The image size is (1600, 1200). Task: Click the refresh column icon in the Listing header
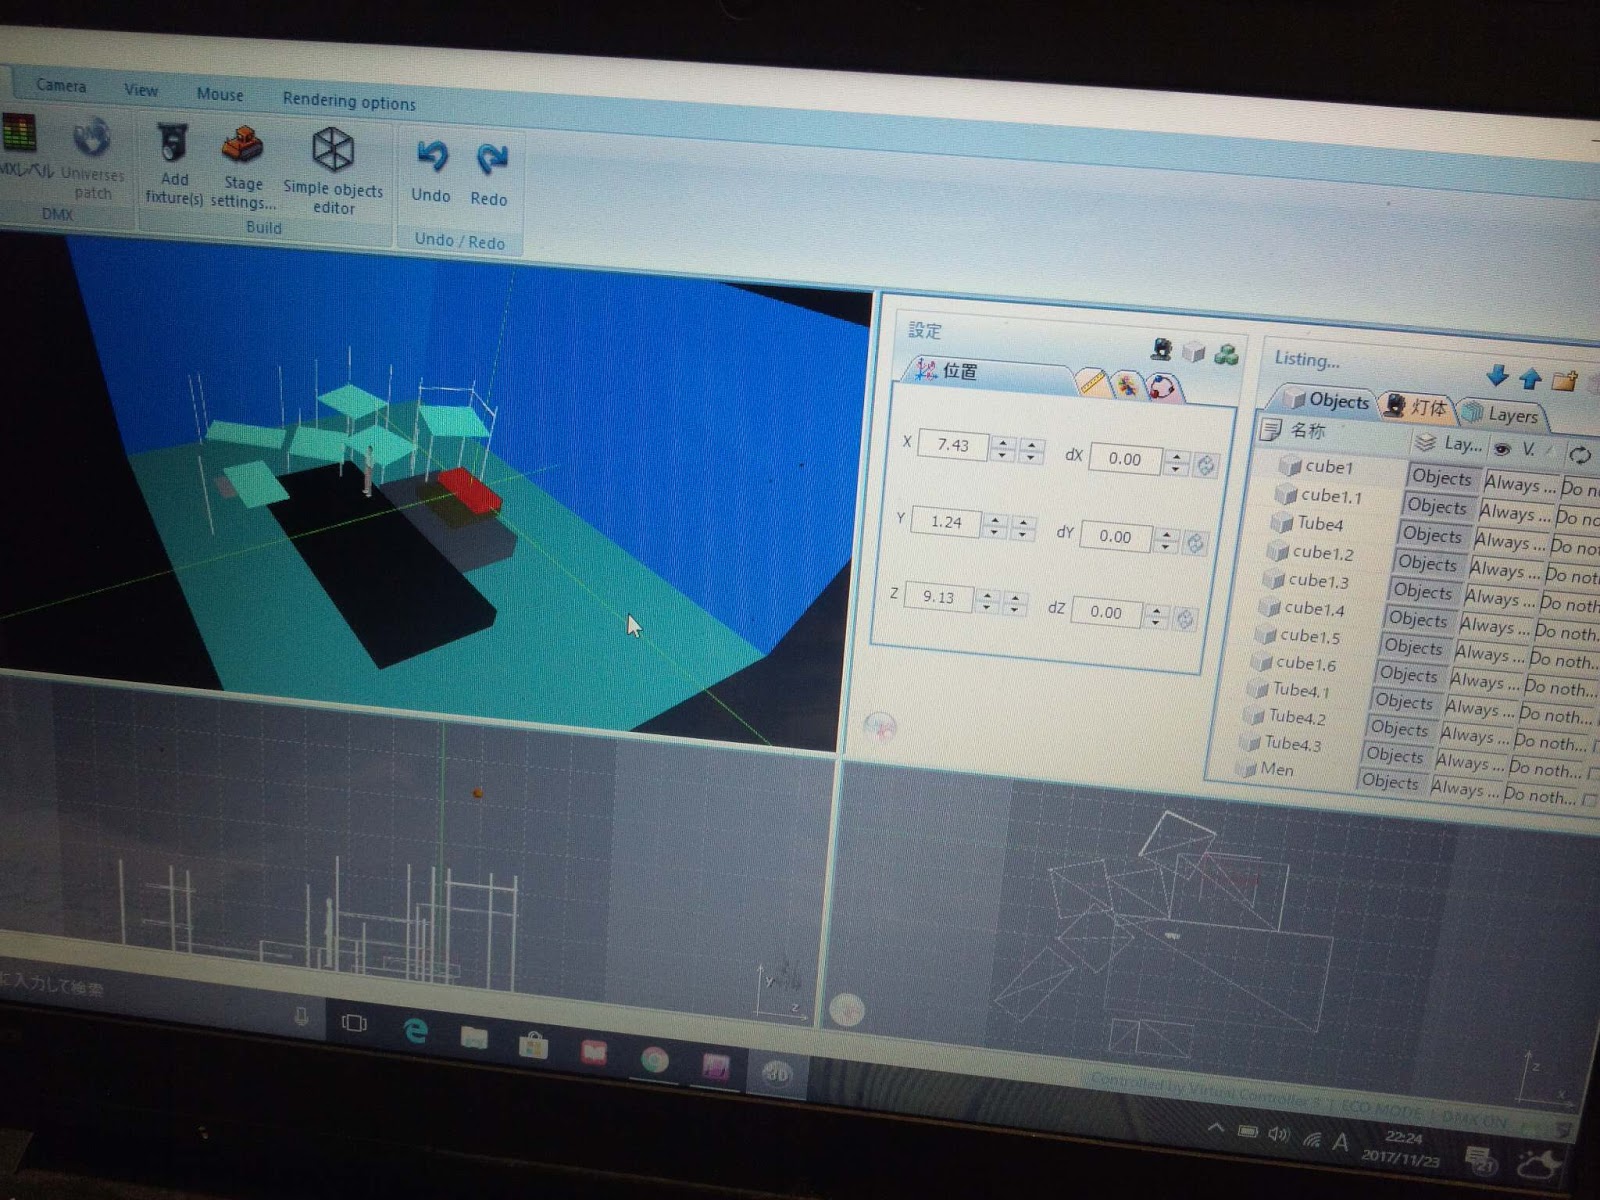1579,455
